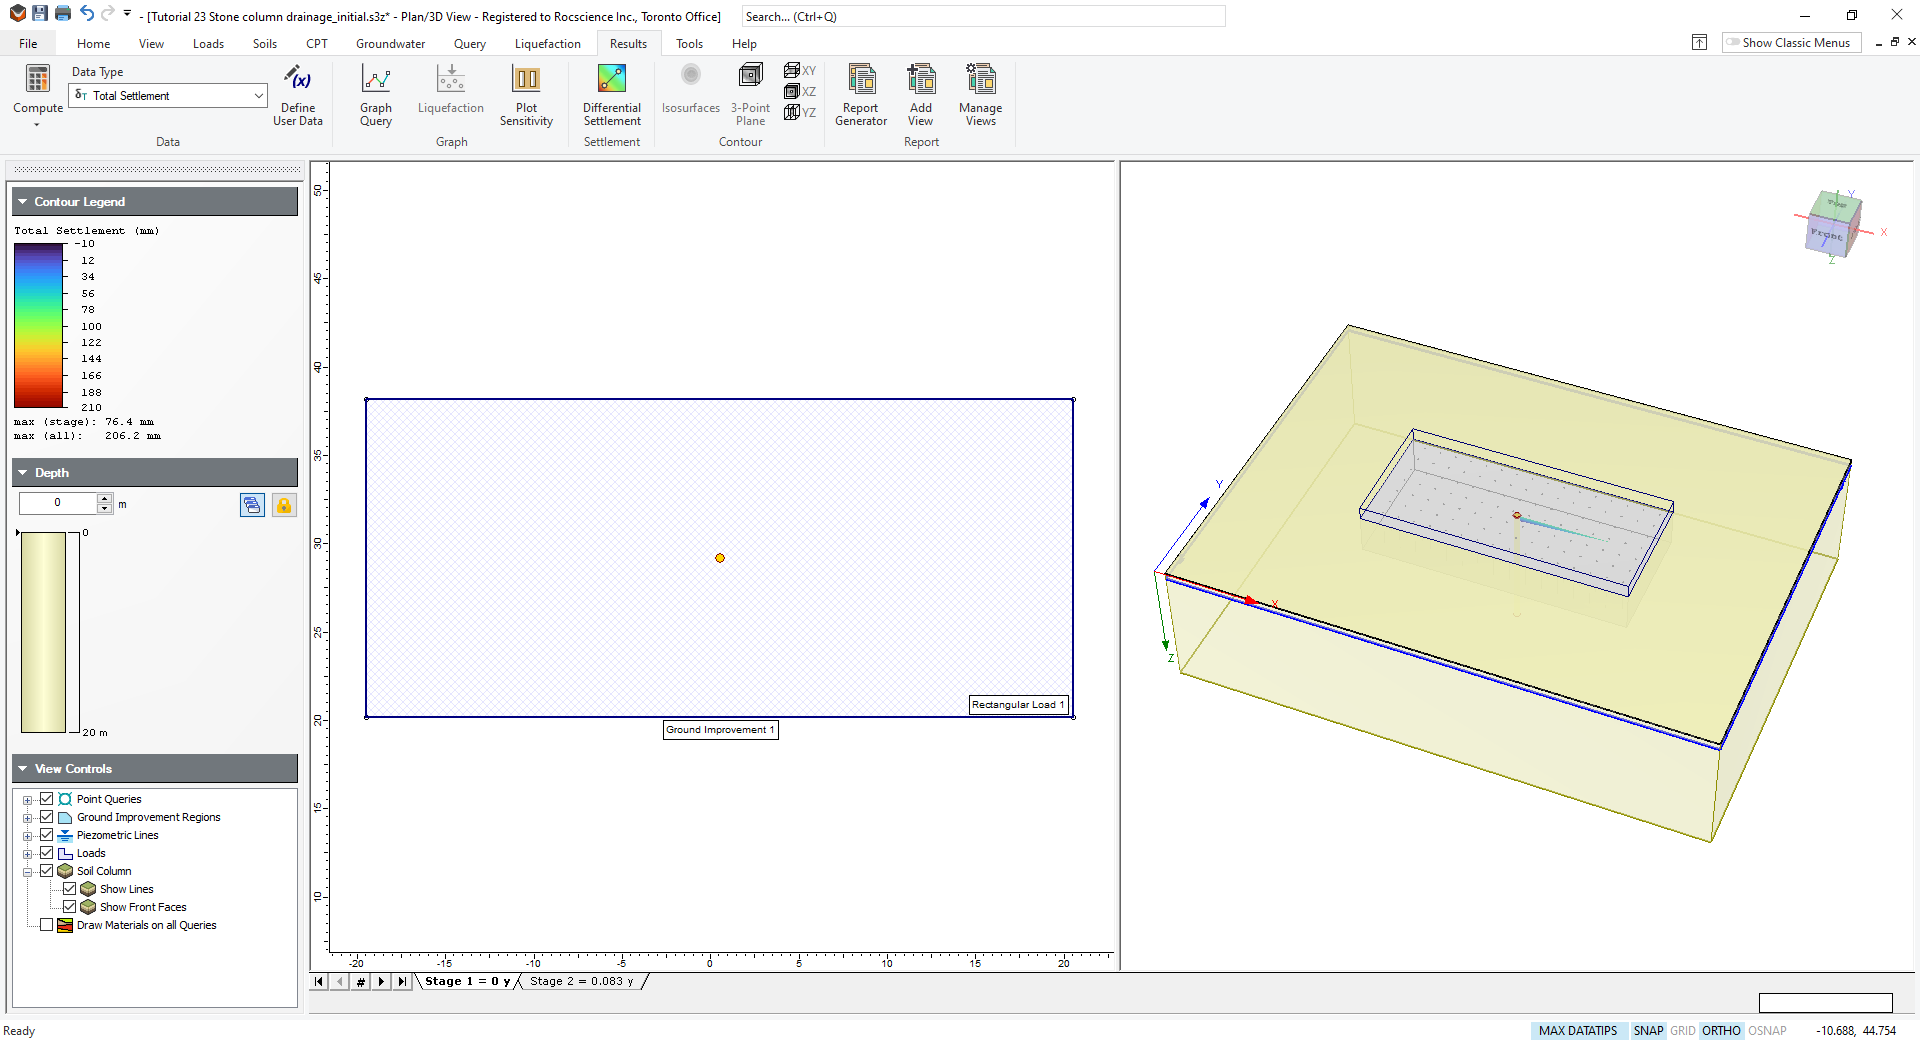Click Show Classic Menus button
This screenshot has width=1920, height=1040.
click(x=1791, y=43)
